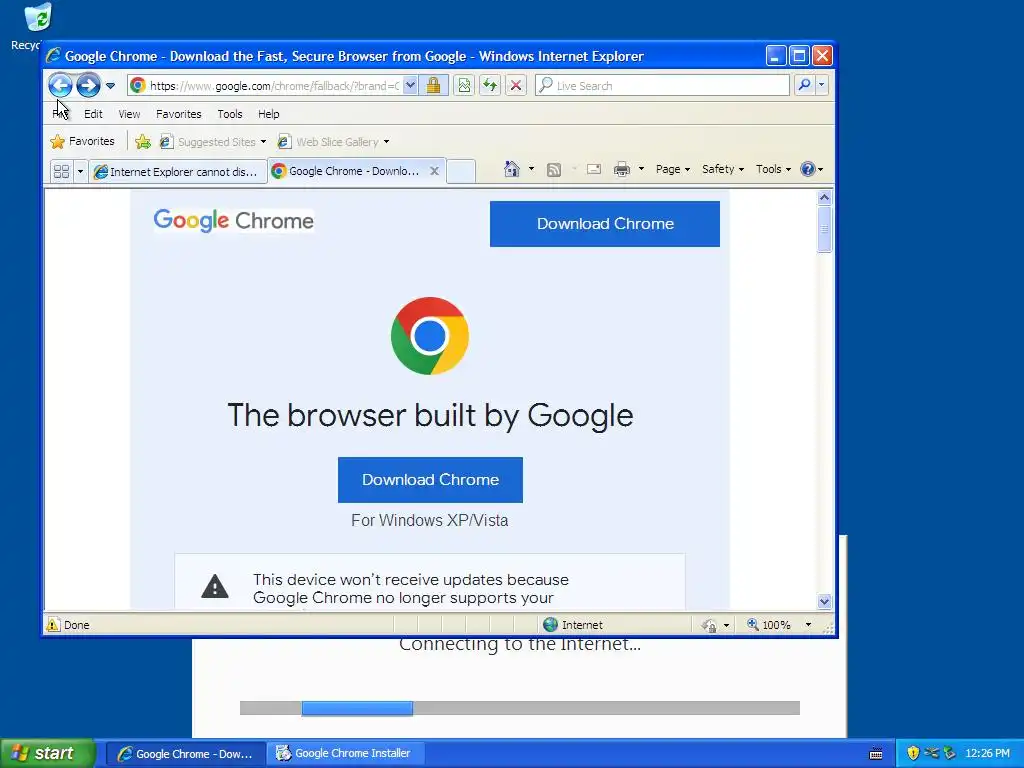
Task: Stop loading with the red X icon
Action: [x=516, y=86]
